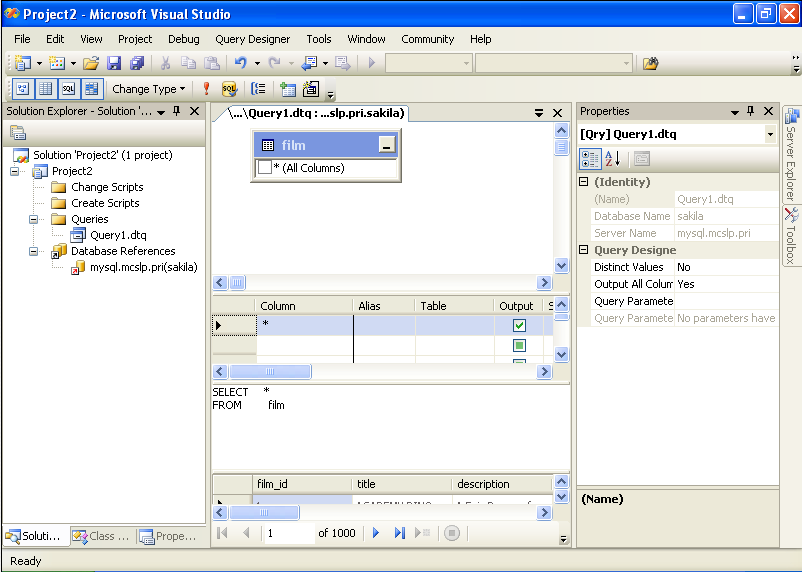Switch to the Class View tab

pos(101,536)
